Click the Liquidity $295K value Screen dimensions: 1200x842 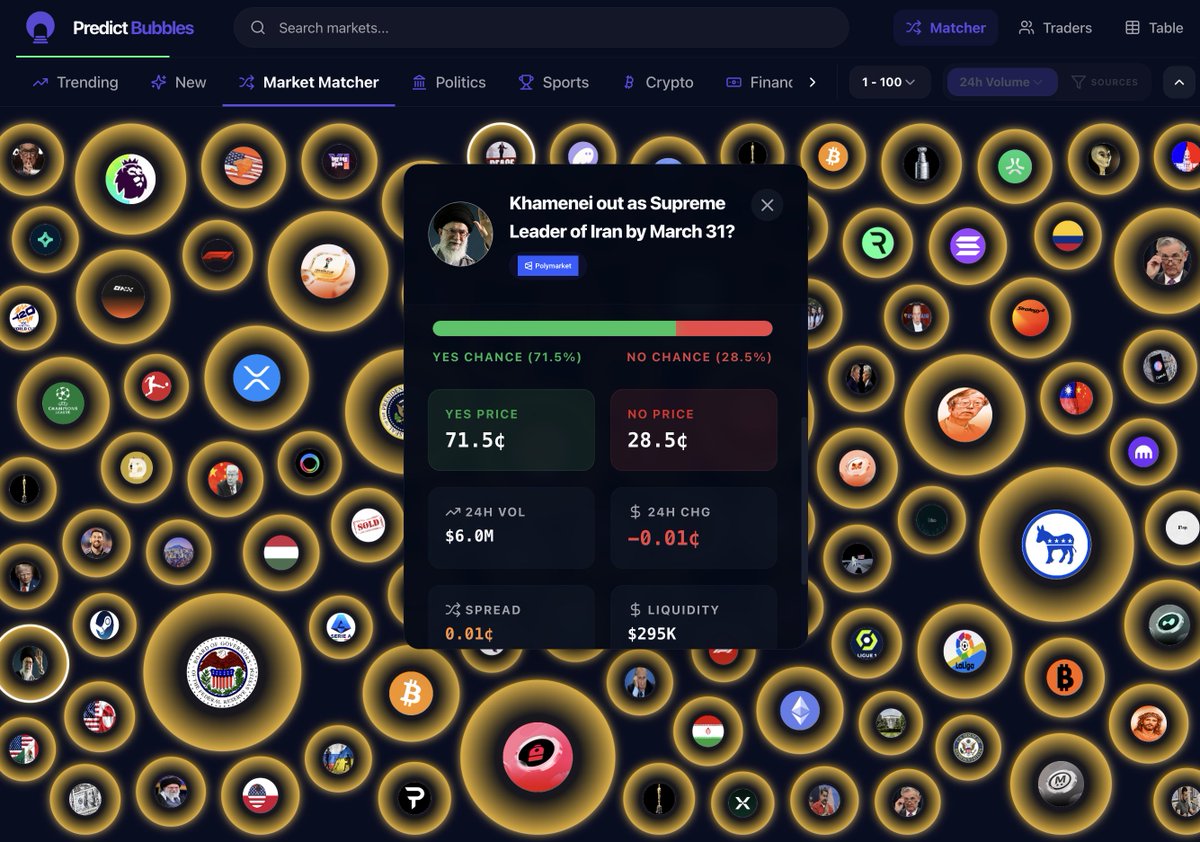point(652,634)
